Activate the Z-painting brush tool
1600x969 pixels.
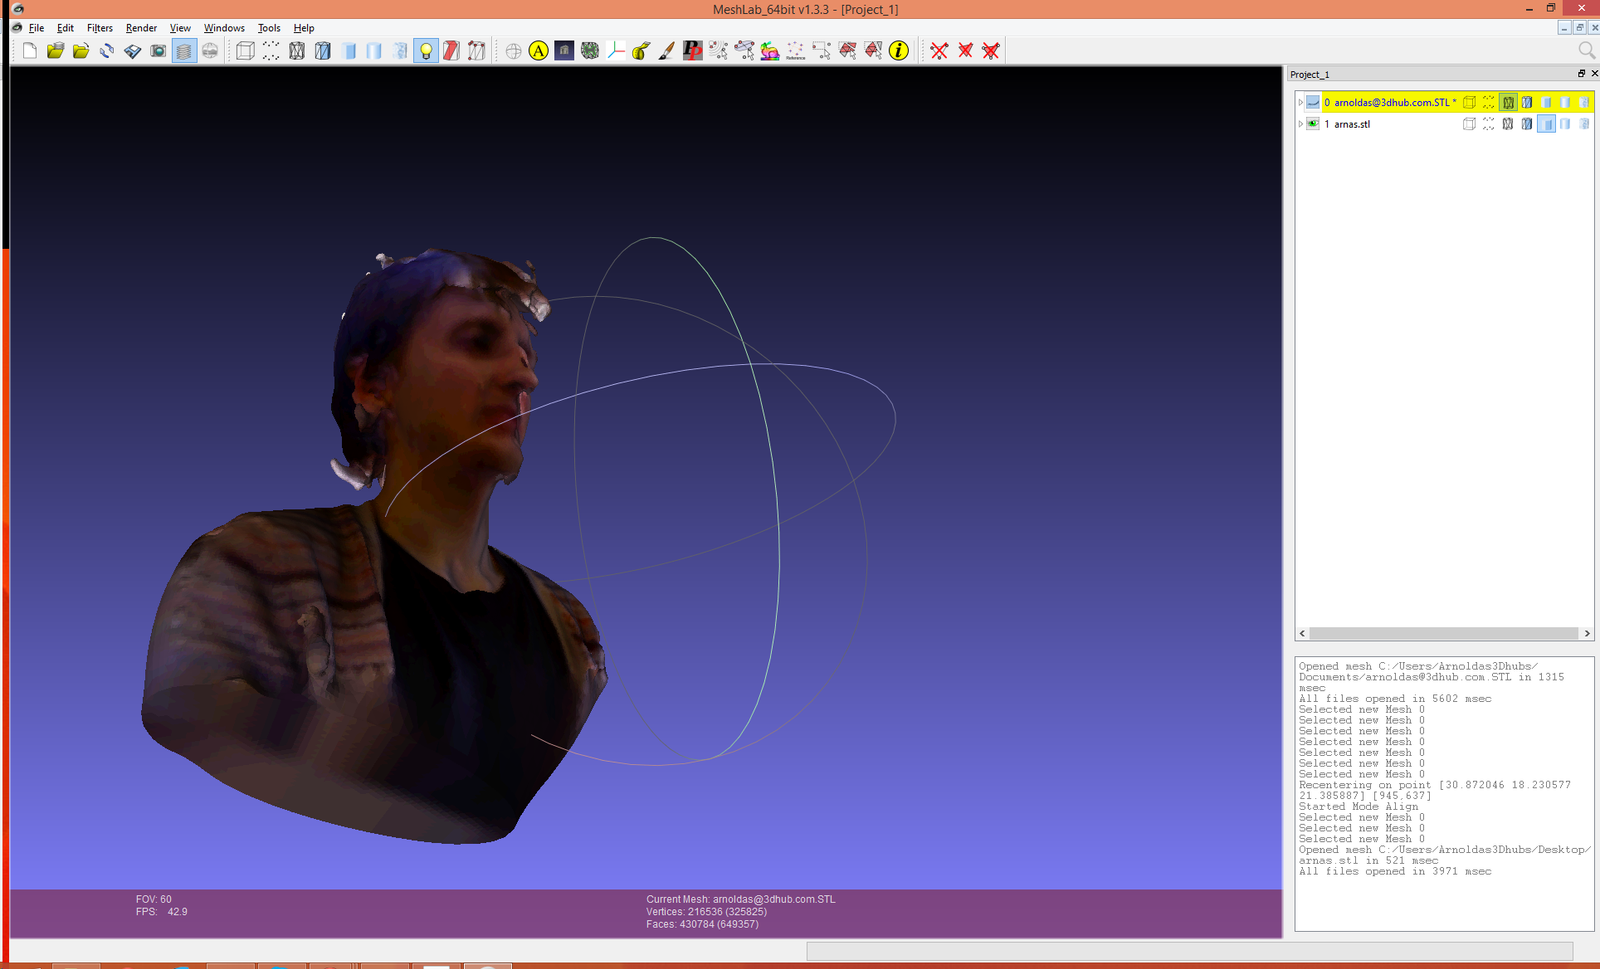[667, 51]
